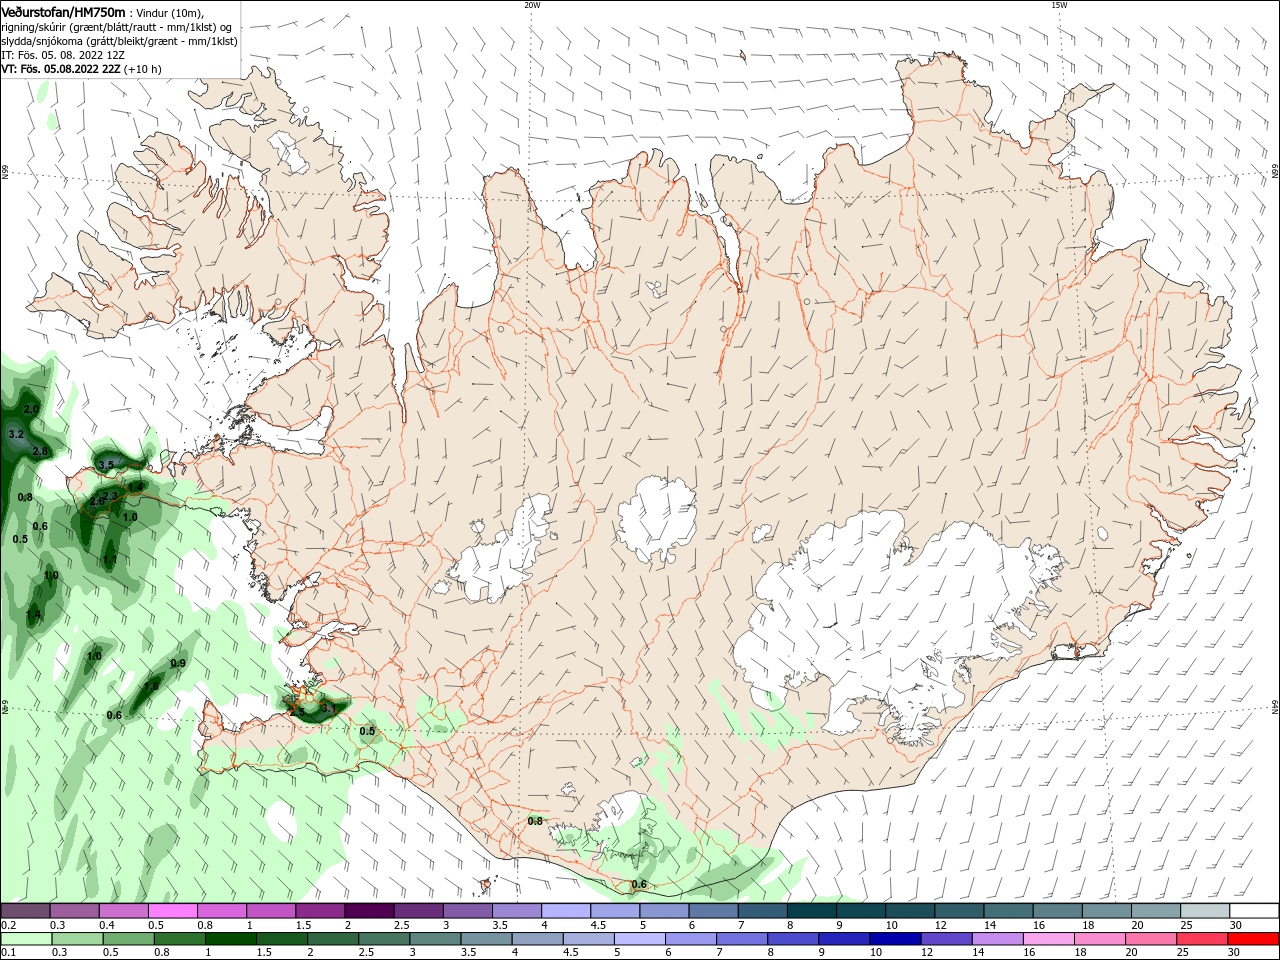Image resolution: width=1280 pixels, height=960 pixels.
Task: Pick the crimson 25–30 rain legend swatch
Action: click(x=1201, y=939)
